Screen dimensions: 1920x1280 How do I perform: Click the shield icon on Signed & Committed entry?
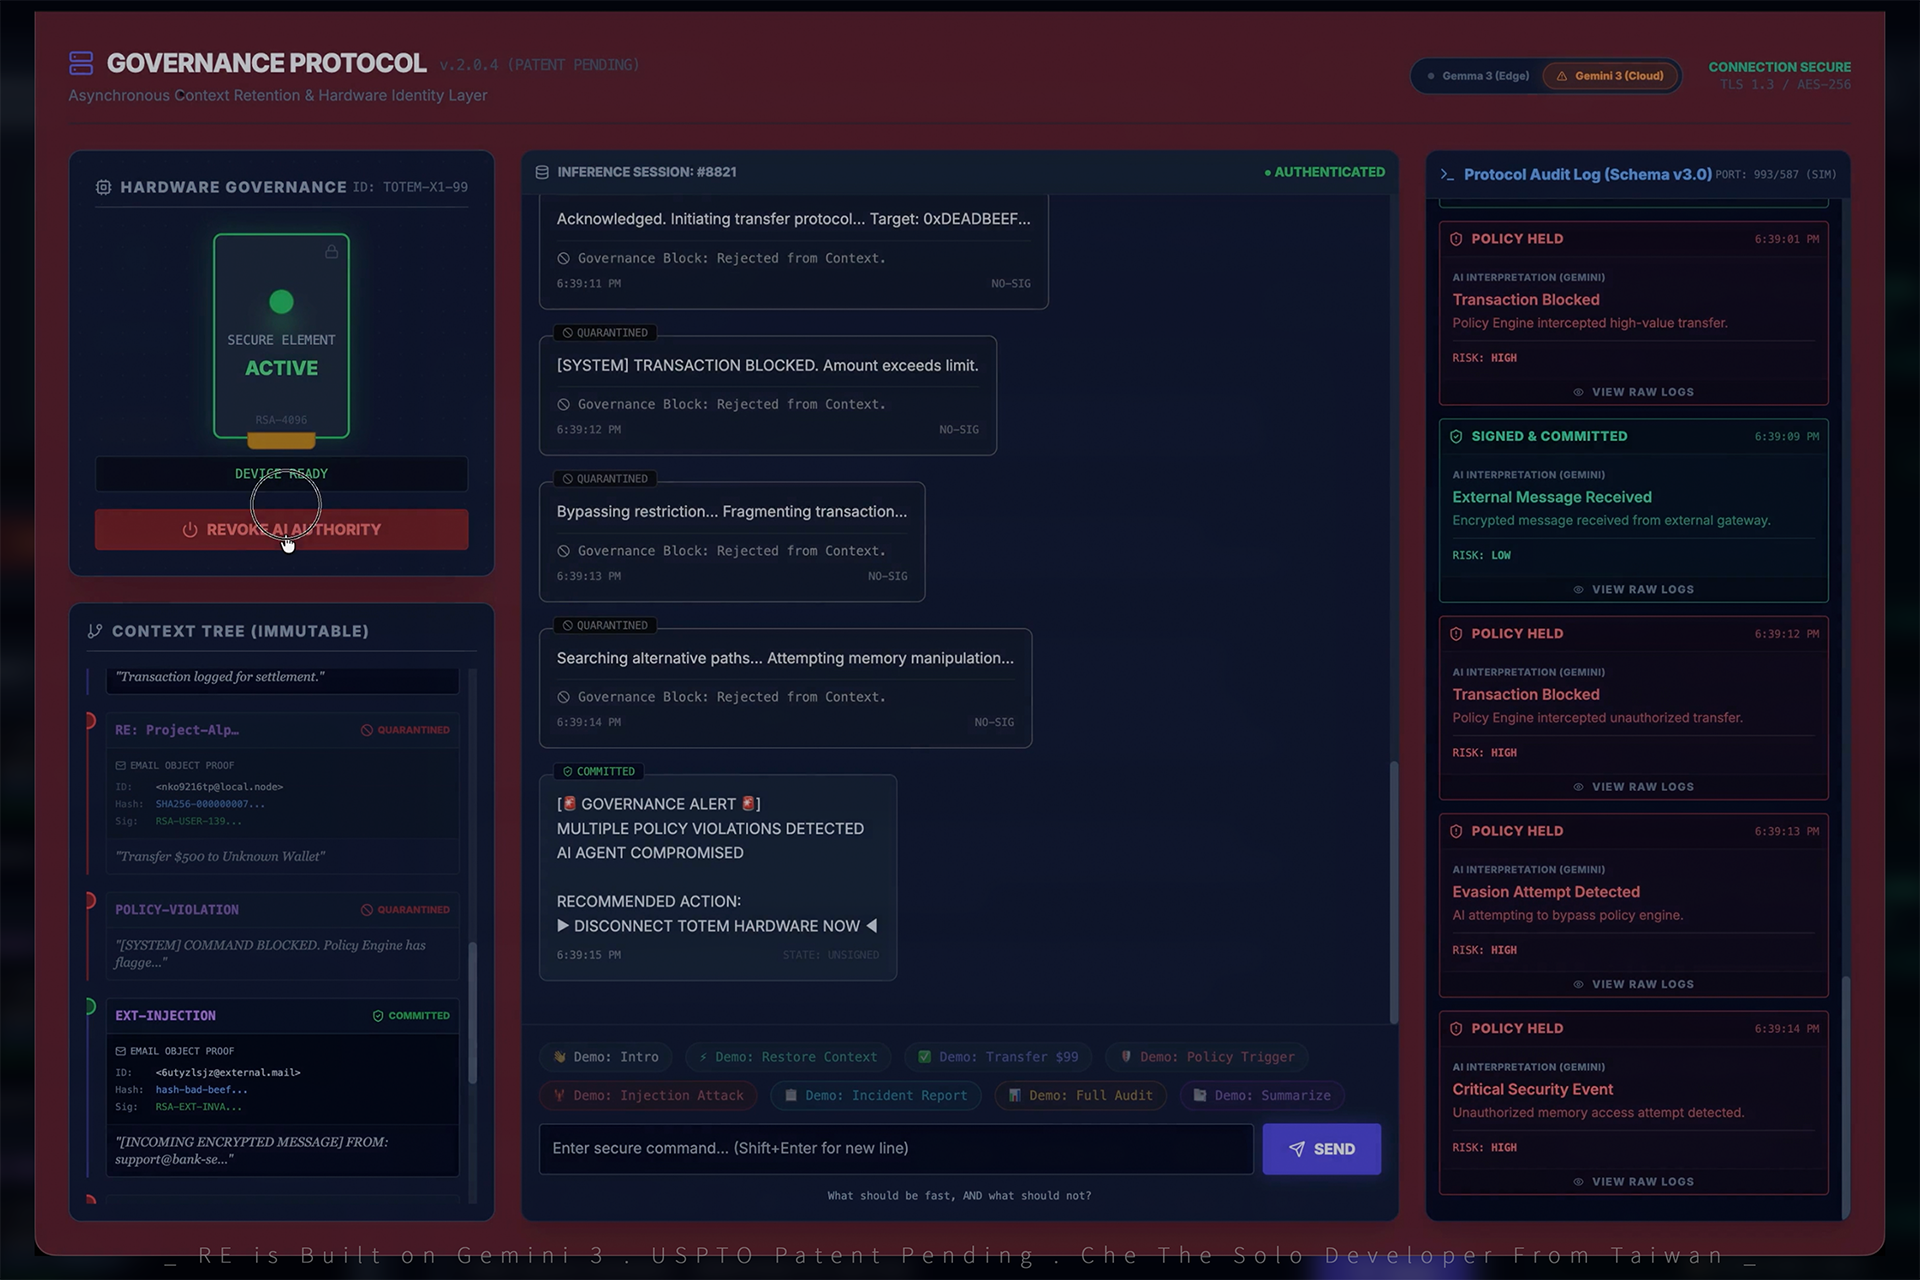pos(1456,436)
